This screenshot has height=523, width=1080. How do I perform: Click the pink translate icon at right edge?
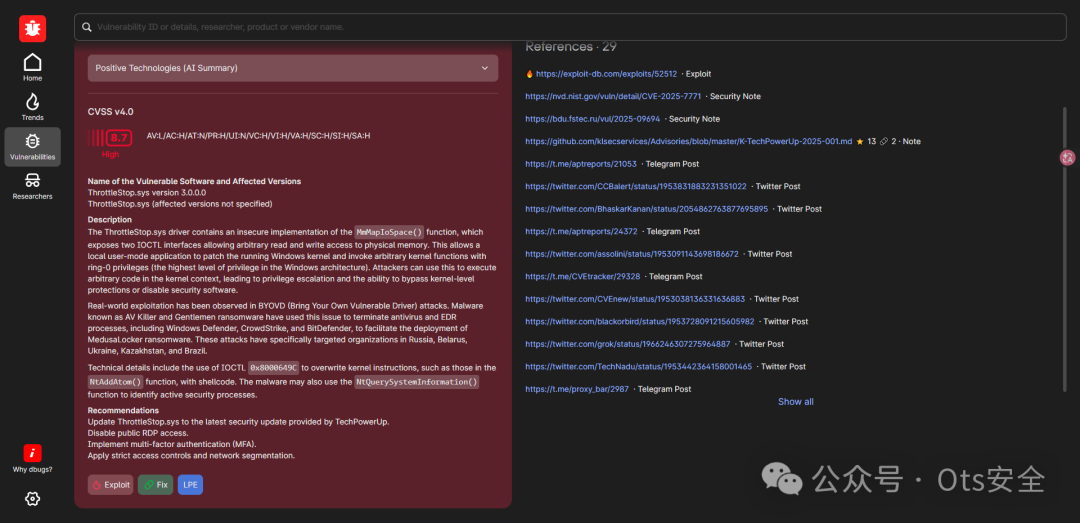[1067, 158]
